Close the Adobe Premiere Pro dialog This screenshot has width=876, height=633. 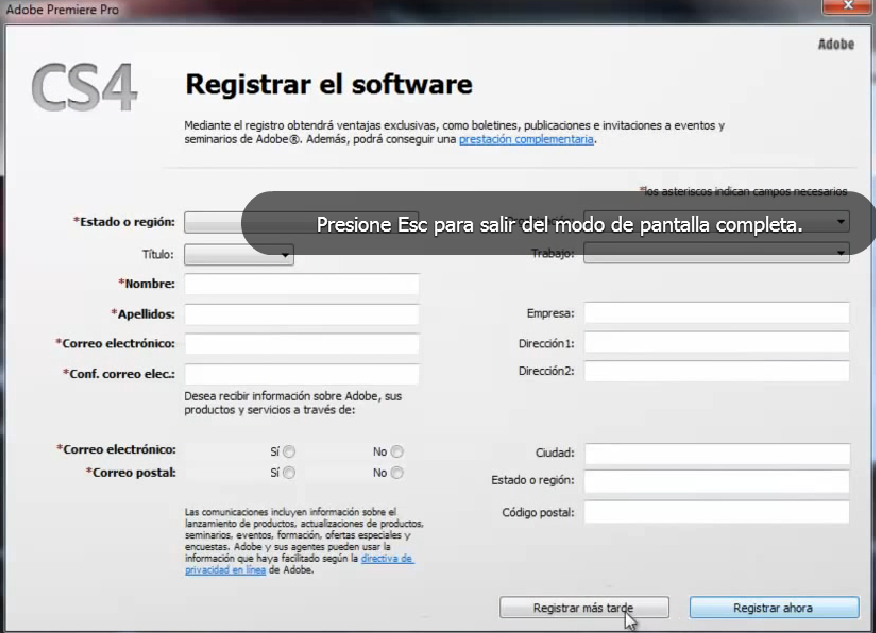point(848,6)
